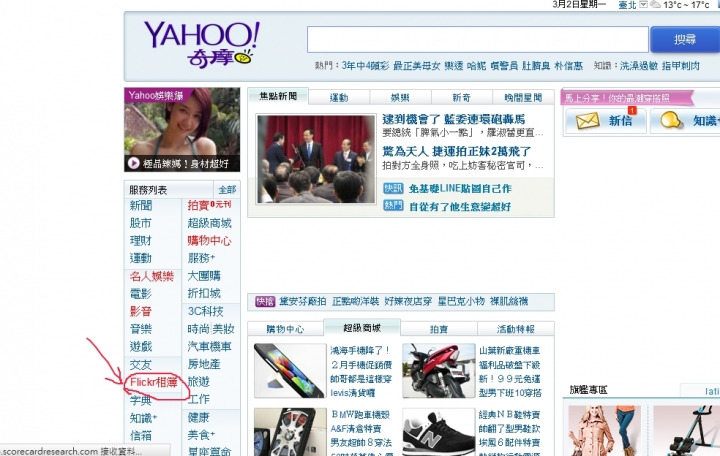Image resolution: width=720 pixels, height=456 pixels.
Task: Switch to the 新奇 news tab
Action: 461,97
